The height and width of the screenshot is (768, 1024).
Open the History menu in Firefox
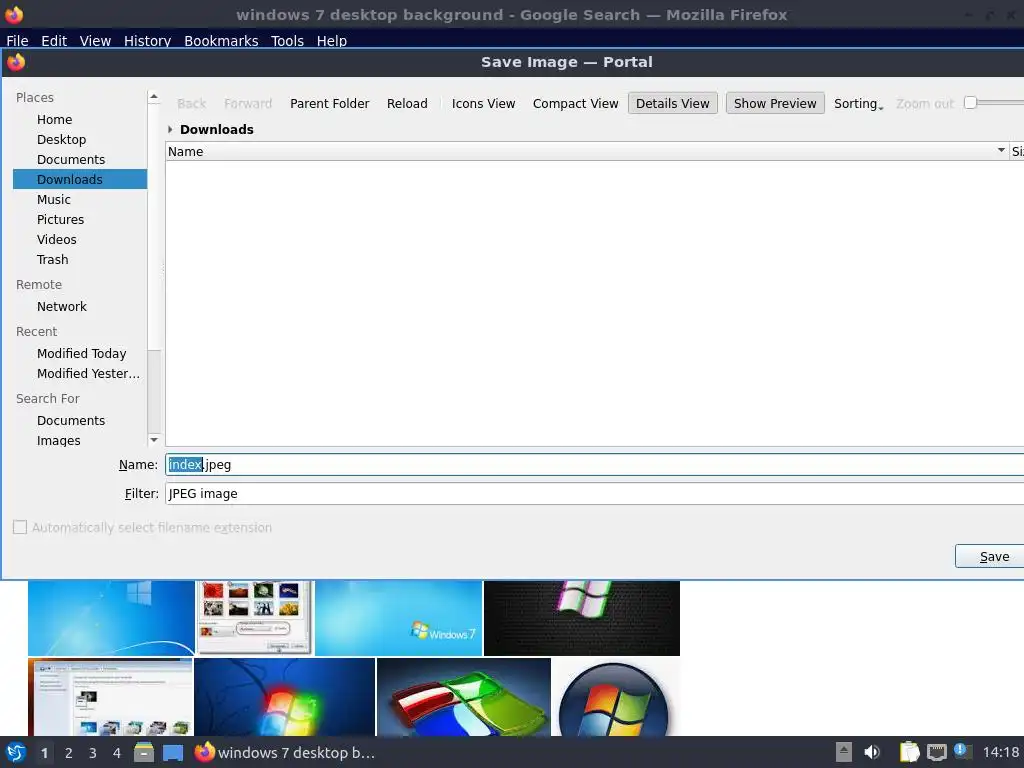pos(148,40)
